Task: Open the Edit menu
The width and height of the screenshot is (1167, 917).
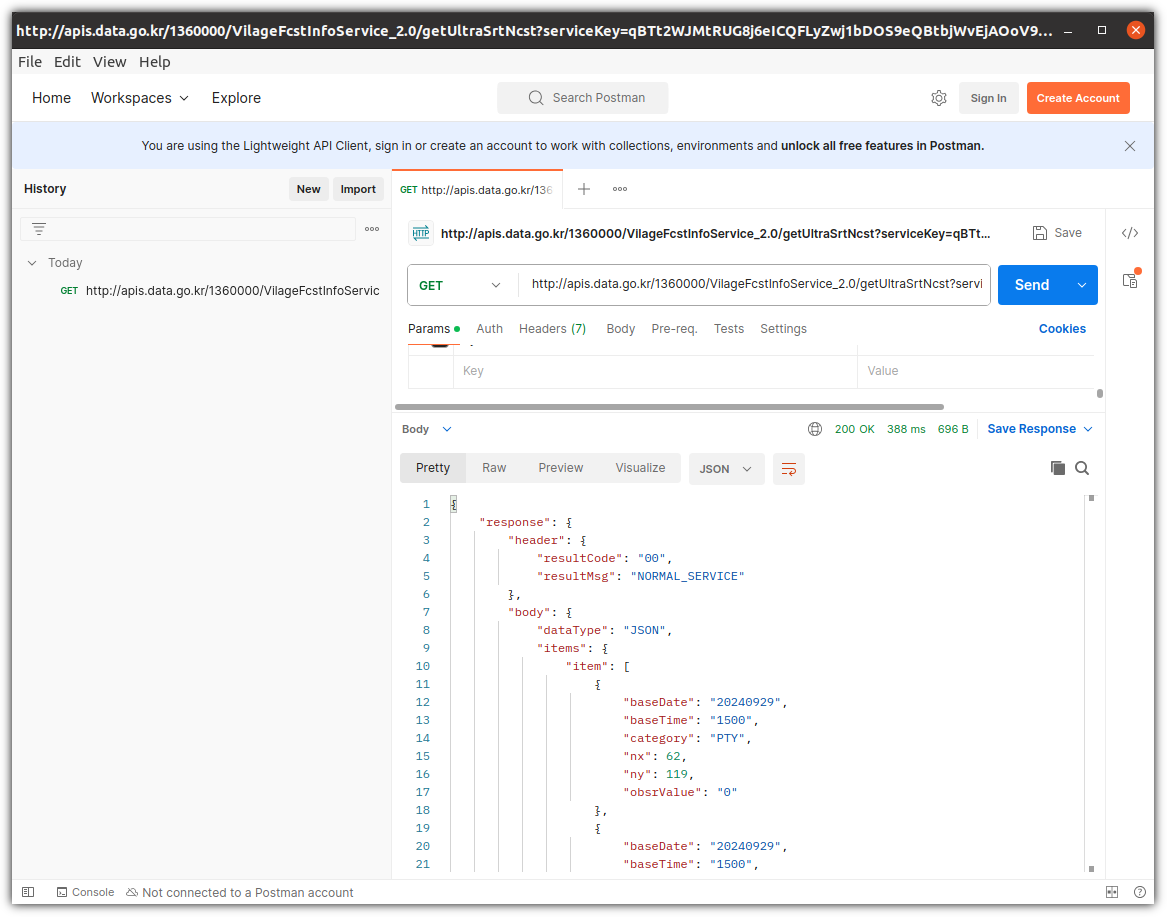Action: 67,62
